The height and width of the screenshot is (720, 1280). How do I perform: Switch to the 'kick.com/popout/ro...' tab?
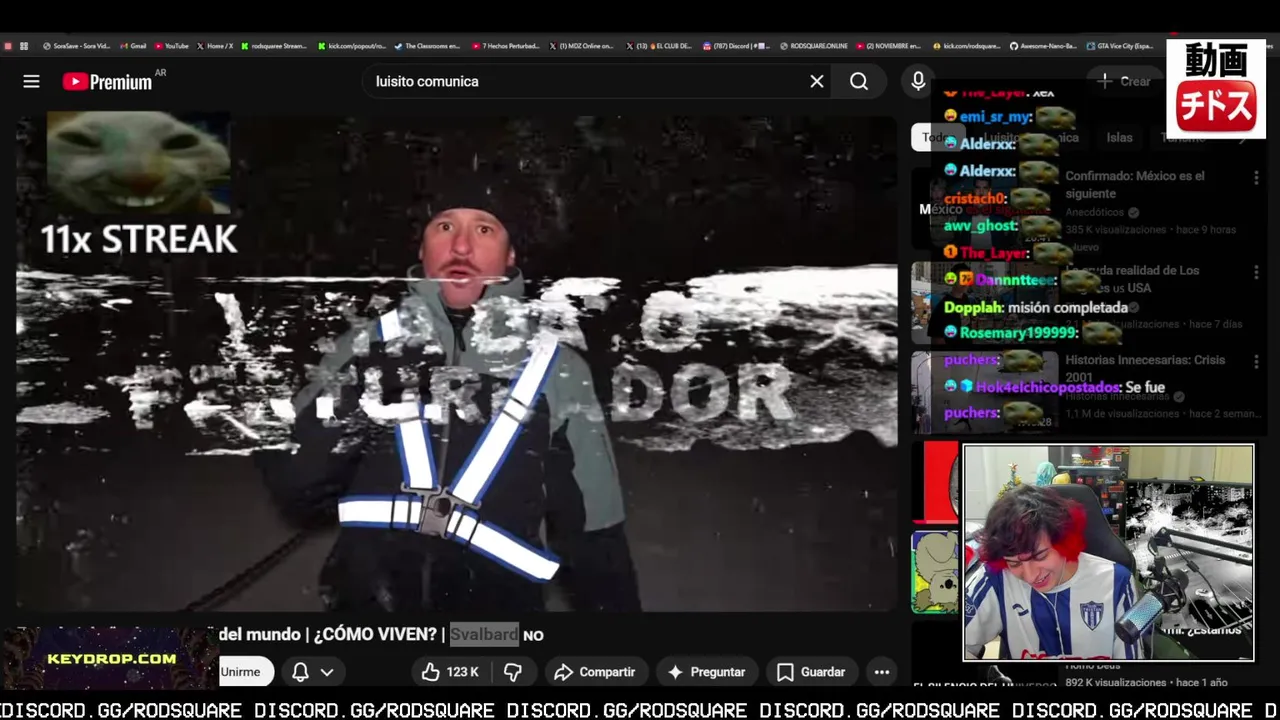click(x=351, y=46)
